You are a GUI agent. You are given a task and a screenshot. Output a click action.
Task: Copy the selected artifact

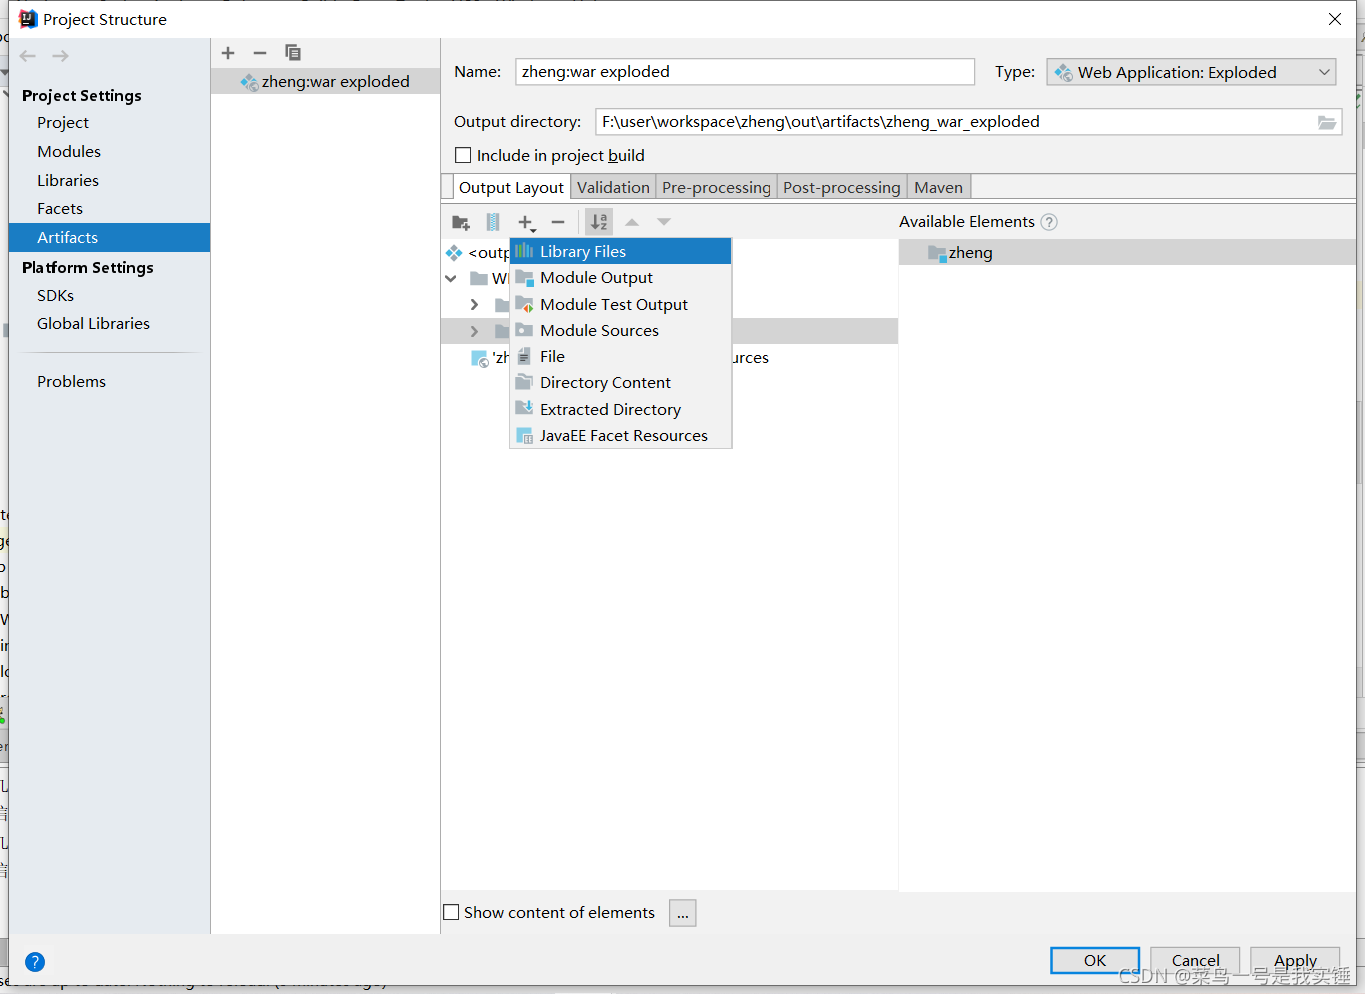point(293,53)
